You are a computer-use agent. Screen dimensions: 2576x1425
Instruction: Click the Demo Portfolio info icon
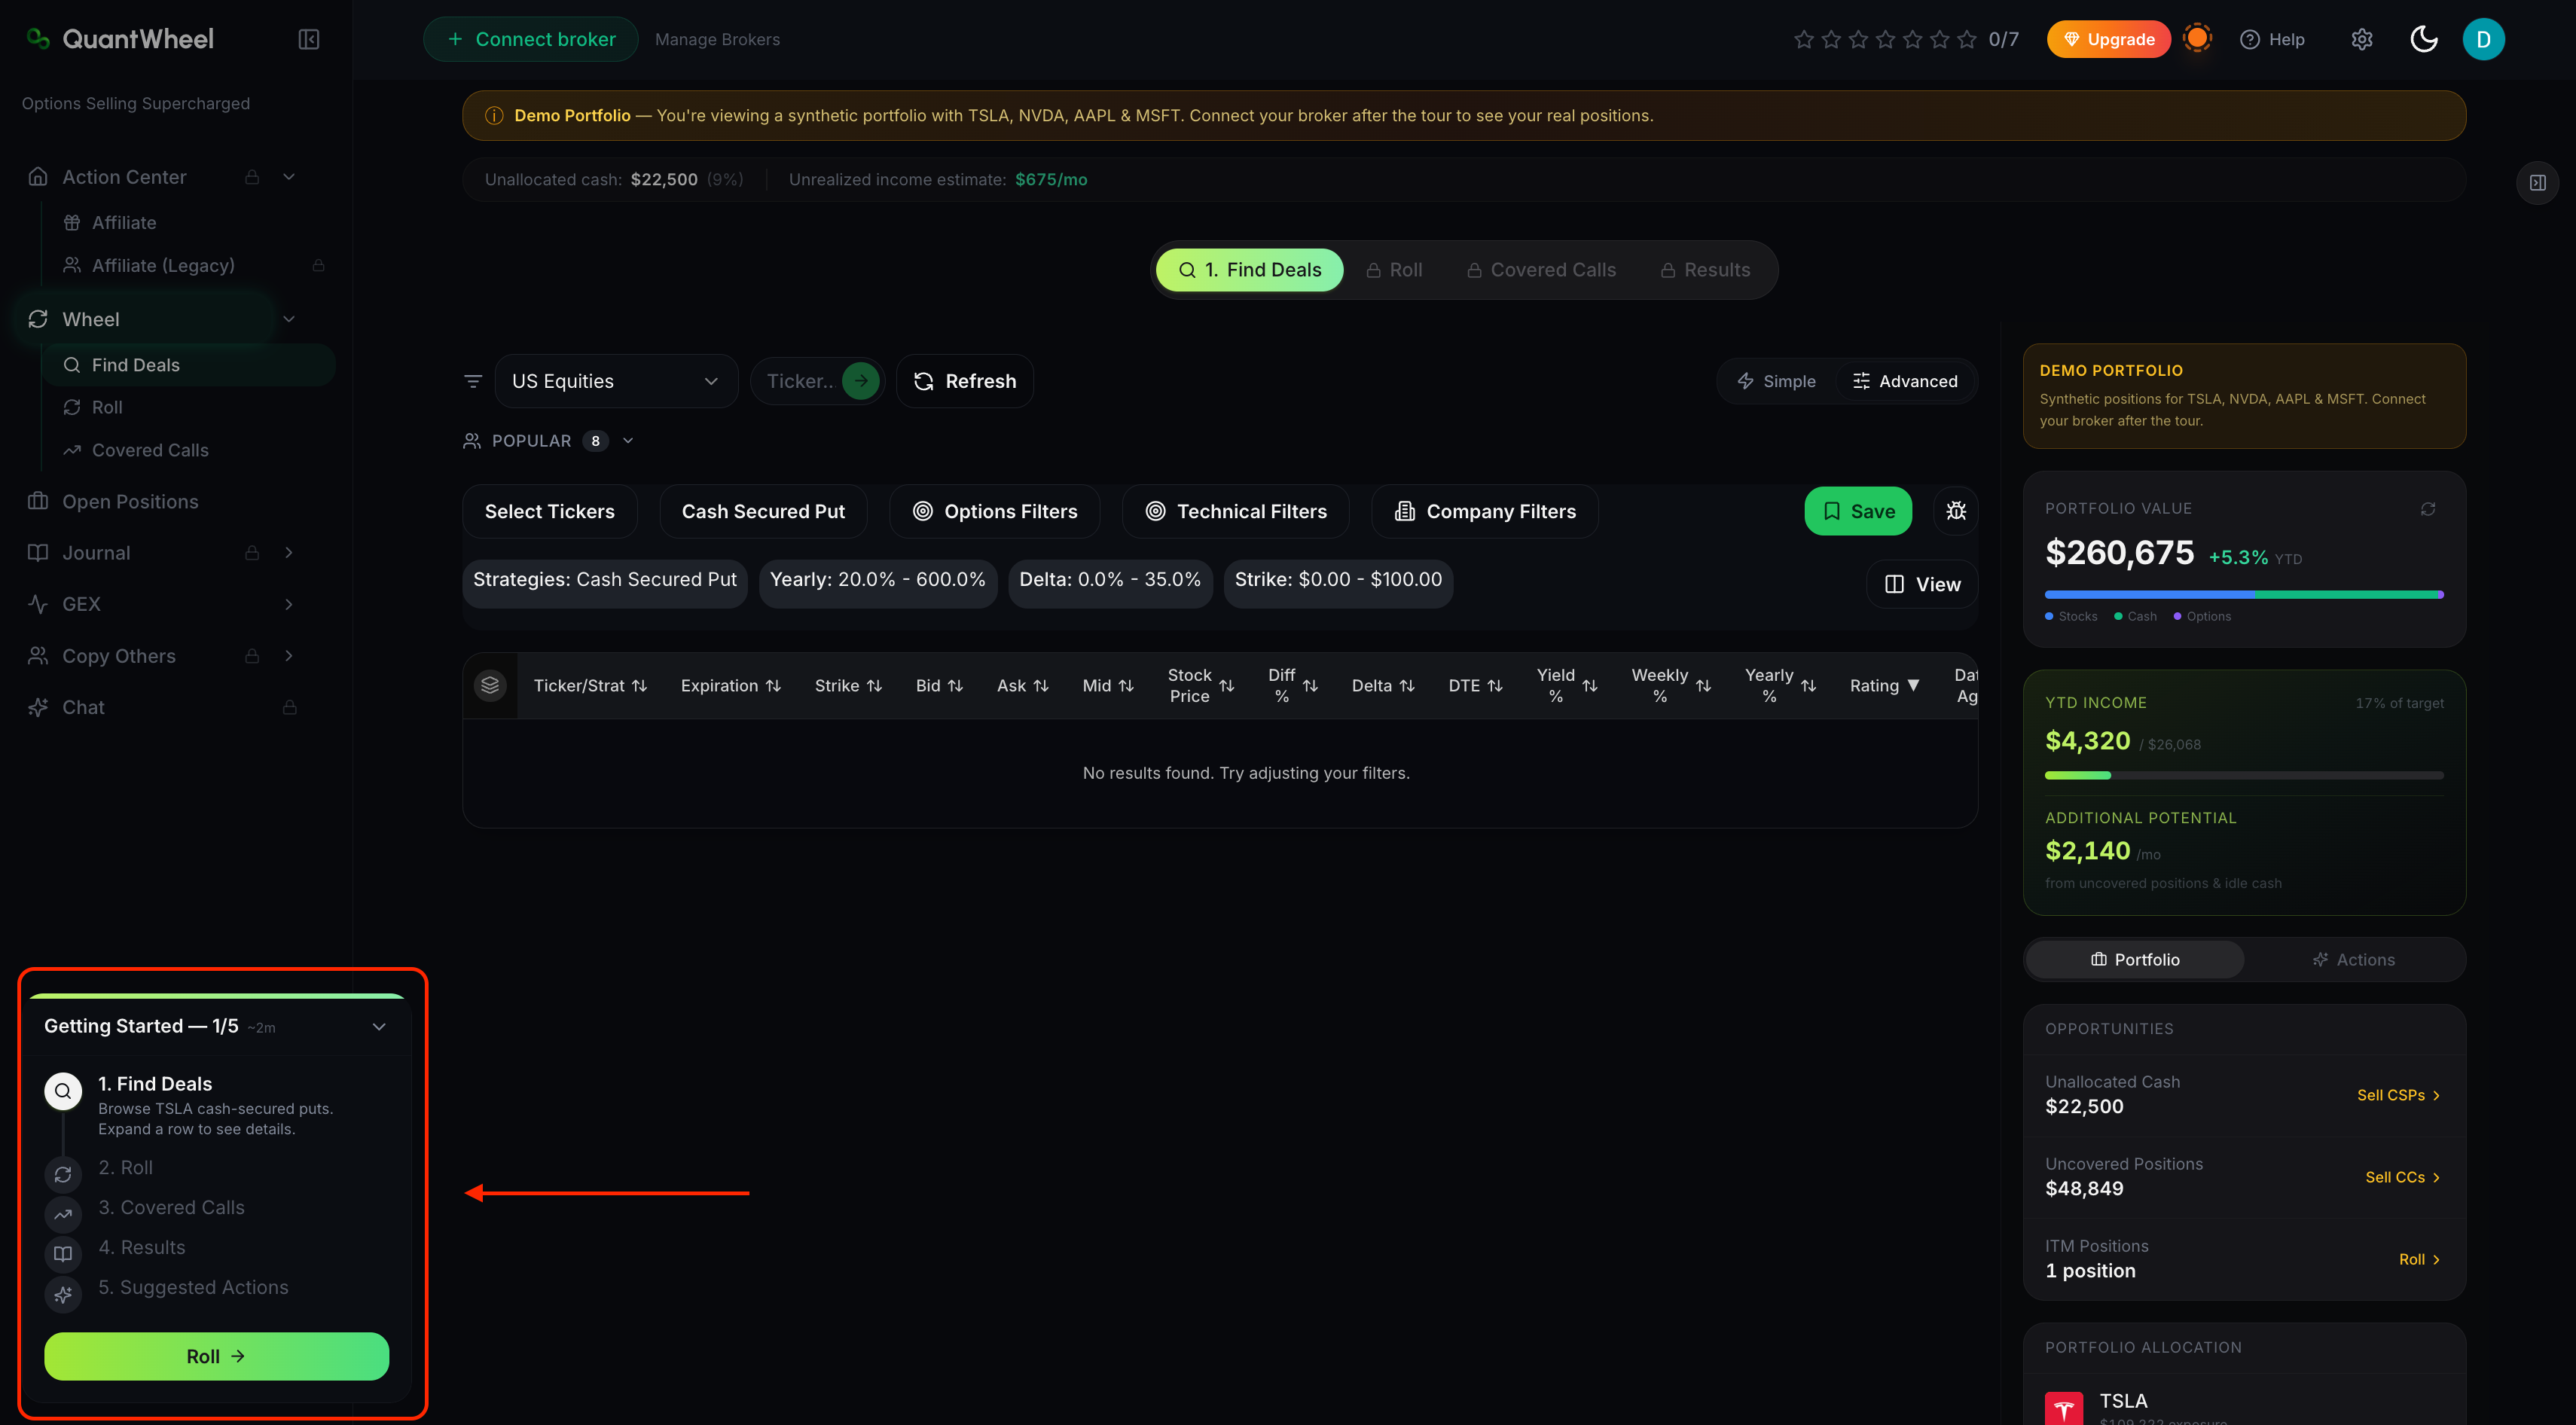[x=493, y=115]
